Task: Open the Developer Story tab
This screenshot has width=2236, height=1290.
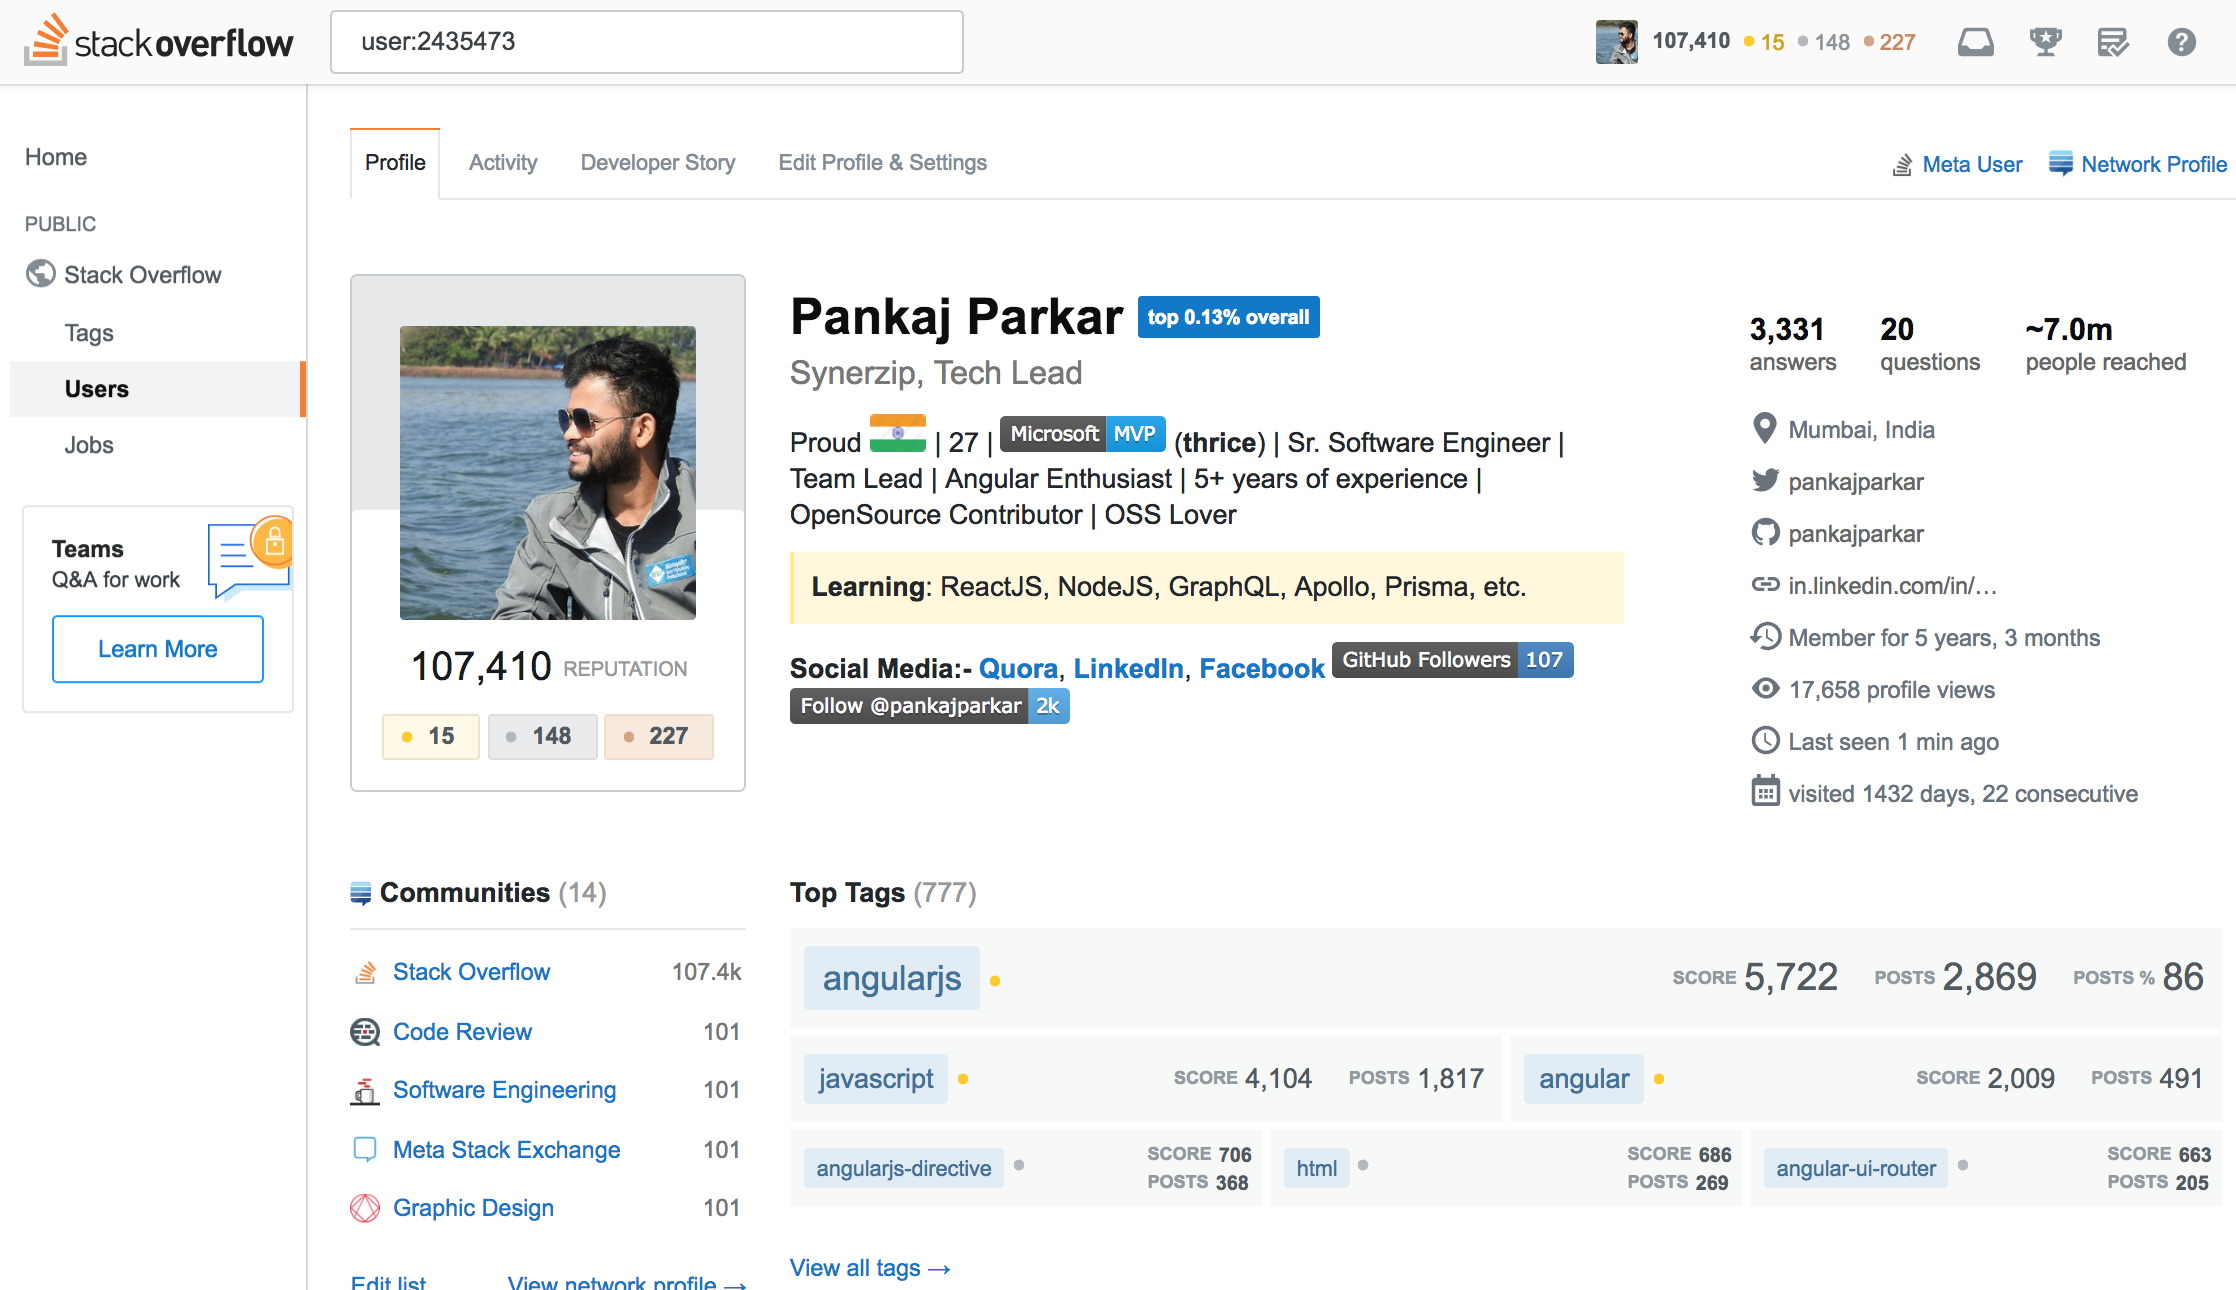Action: pos(658,163)
